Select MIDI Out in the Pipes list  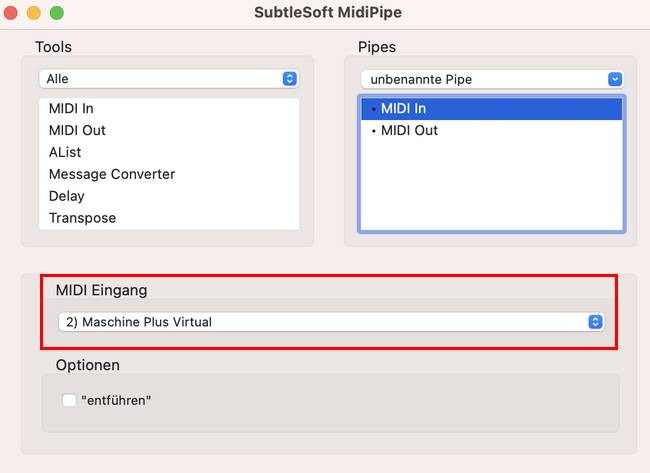point(492,131)
